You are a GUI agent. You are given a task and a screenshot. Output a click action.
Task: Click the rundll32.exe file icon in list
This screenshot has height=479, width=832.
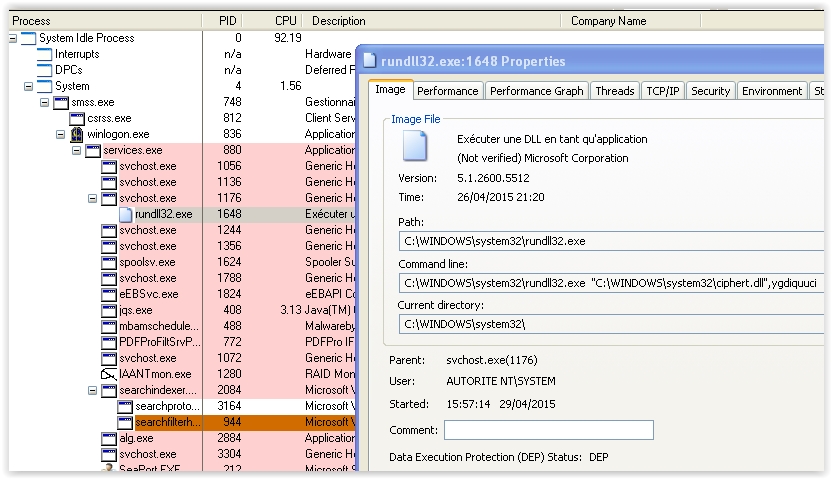point(126,214)
